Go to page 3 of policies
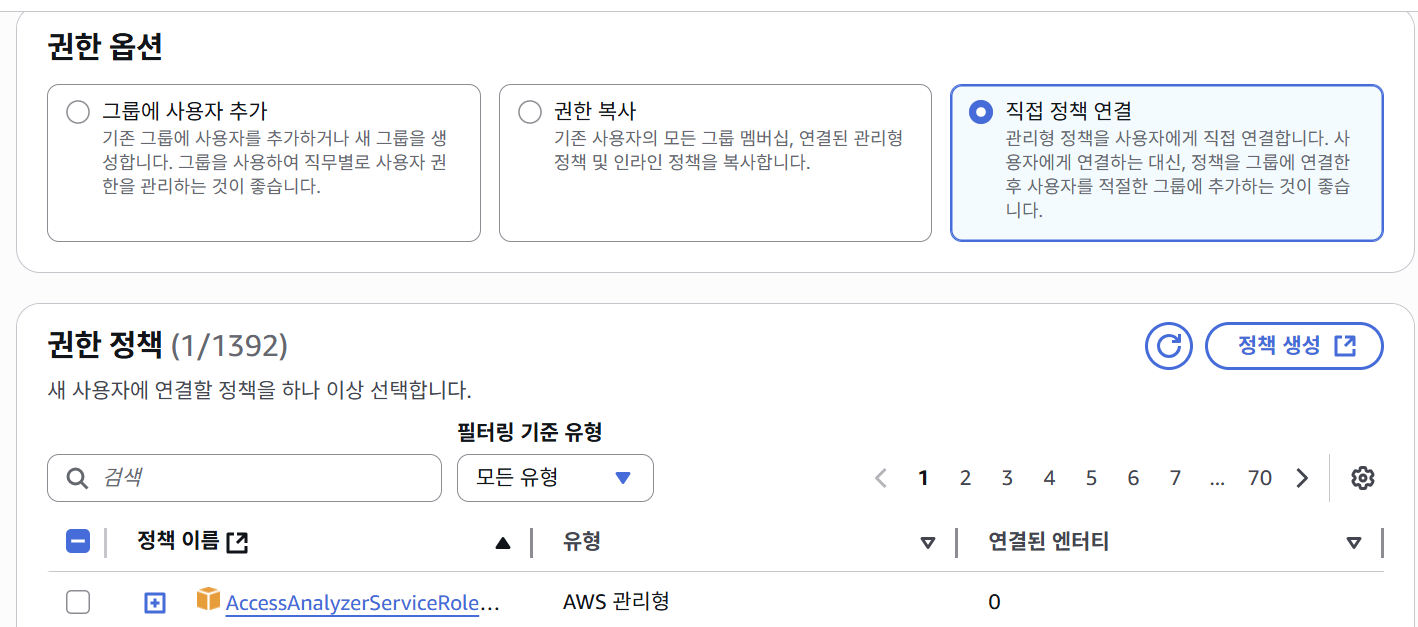Image resolution: width=1418 pixels, height=627 pixels. (x=1007, y=478)
